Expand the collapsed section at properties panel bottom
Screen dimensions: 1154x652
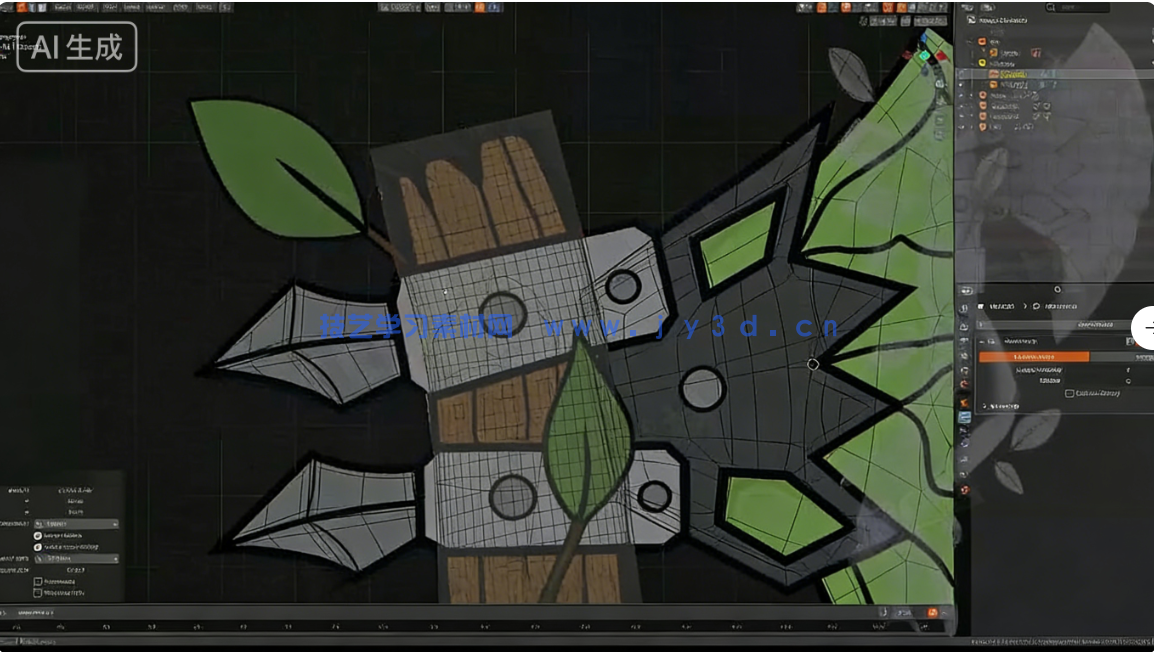tap(986, 406)
